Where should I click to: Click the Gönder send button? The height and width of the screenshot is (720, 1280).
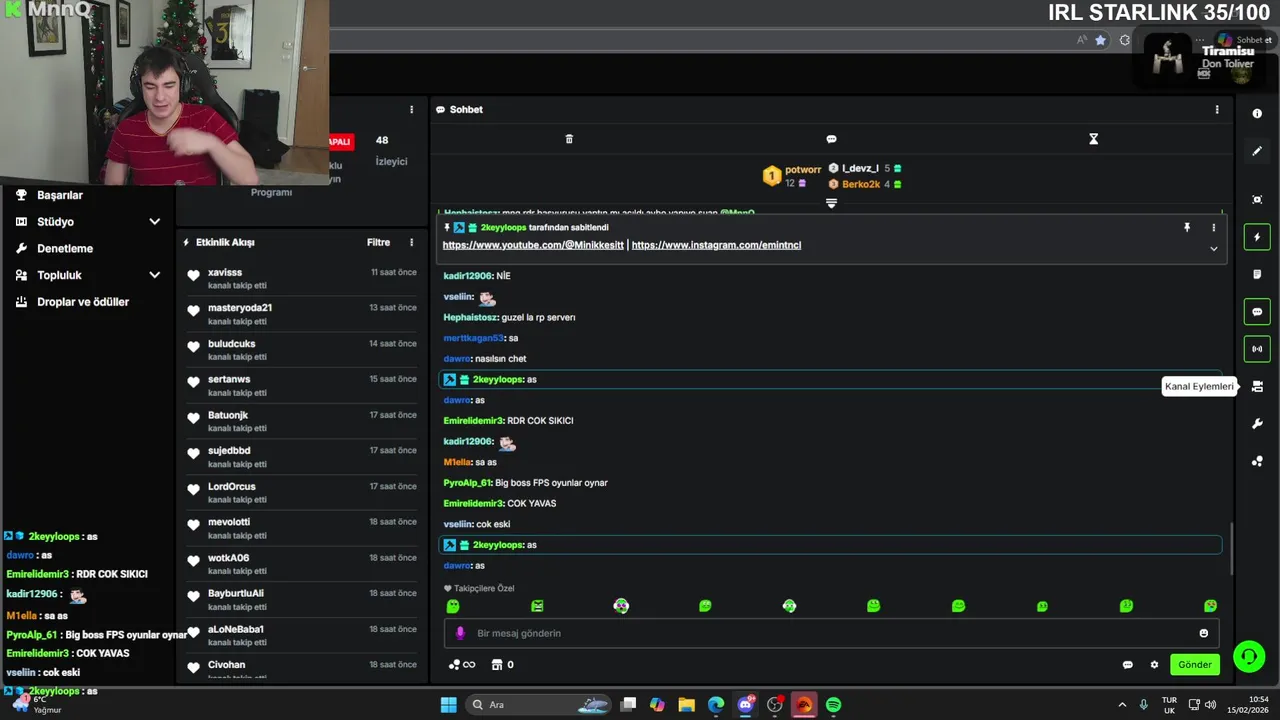[1195, 665]
